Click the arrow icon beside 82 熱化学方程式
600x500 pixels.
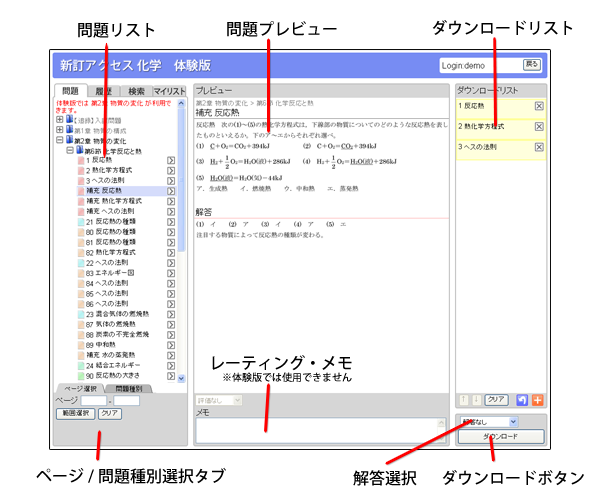click(x=171, y=253)
